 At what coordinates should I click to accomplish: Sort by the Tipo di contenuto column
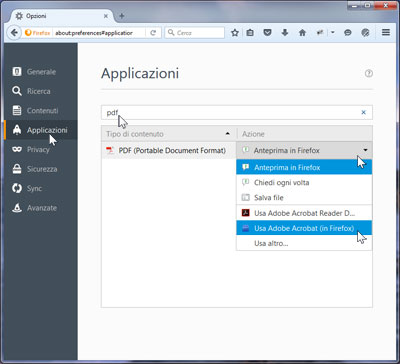pos(169,134)
